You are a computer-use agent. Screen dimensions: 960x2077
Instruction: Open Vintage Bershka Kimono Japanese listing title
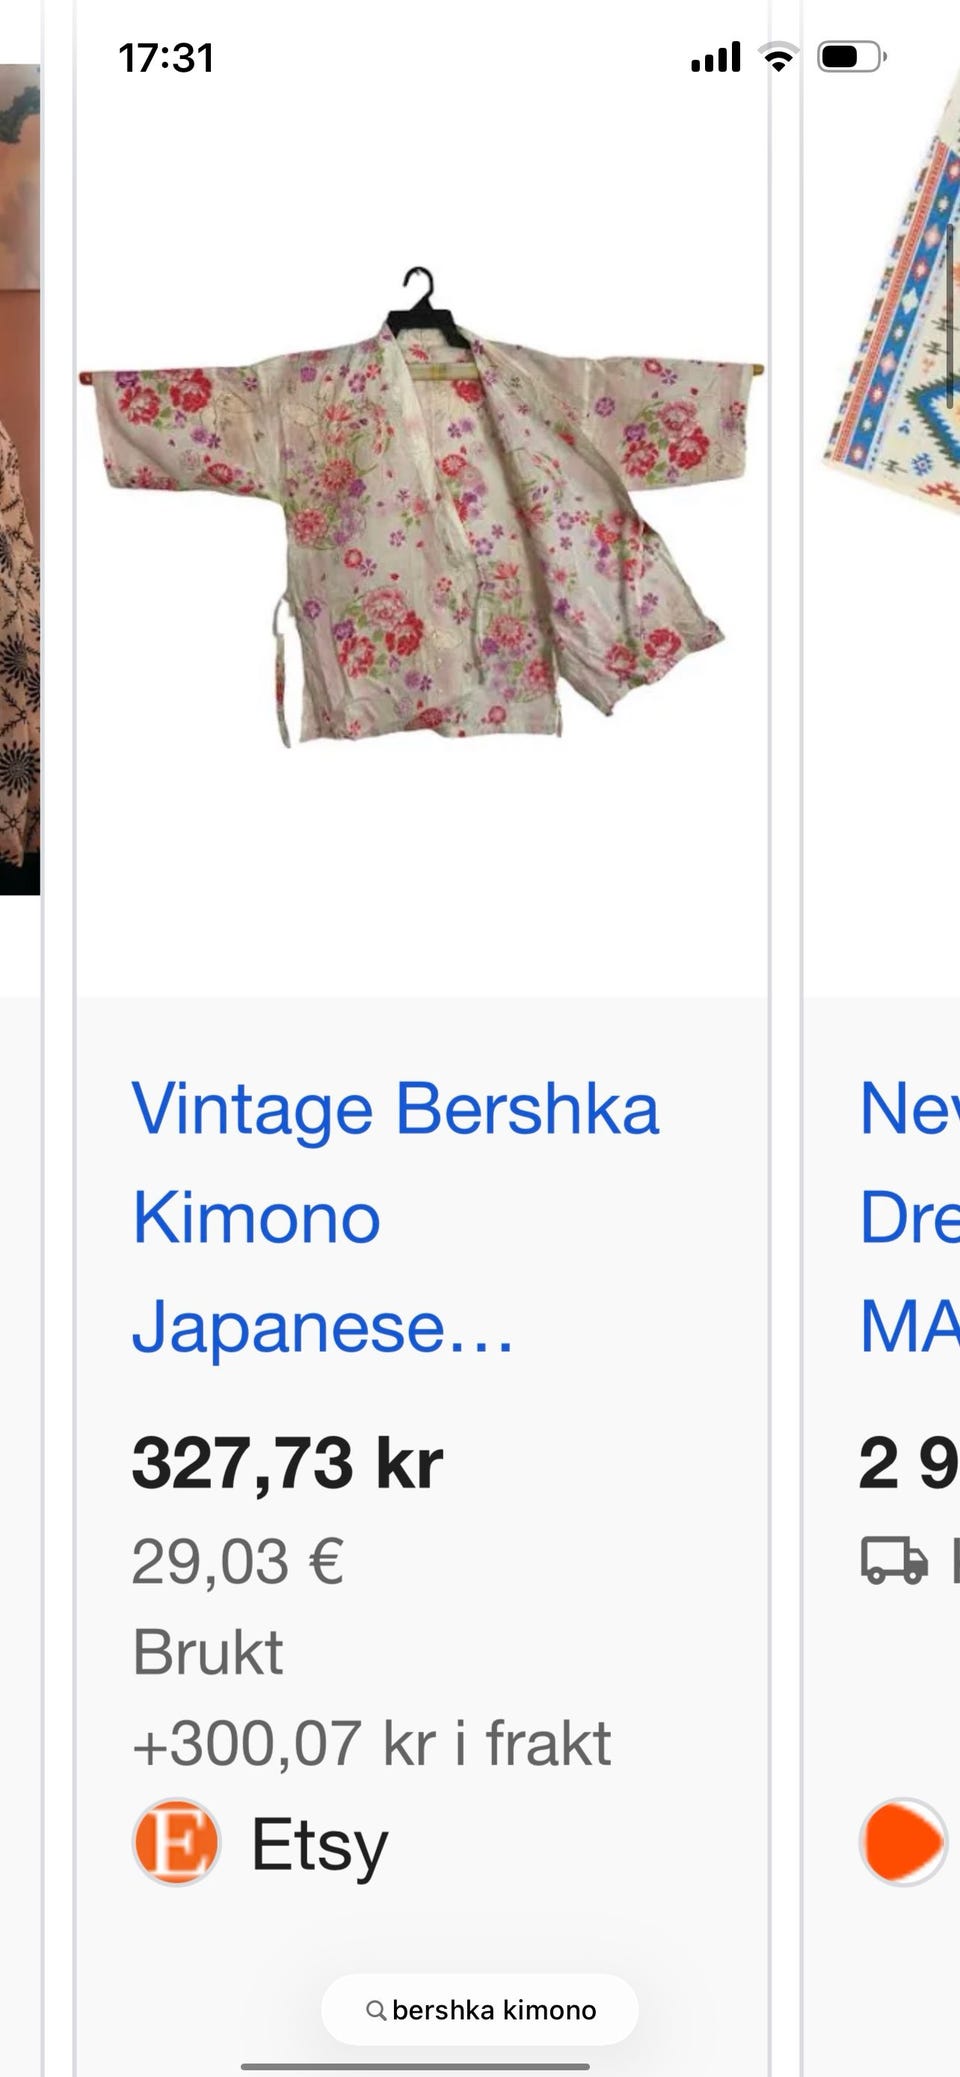coord(396,1217)
